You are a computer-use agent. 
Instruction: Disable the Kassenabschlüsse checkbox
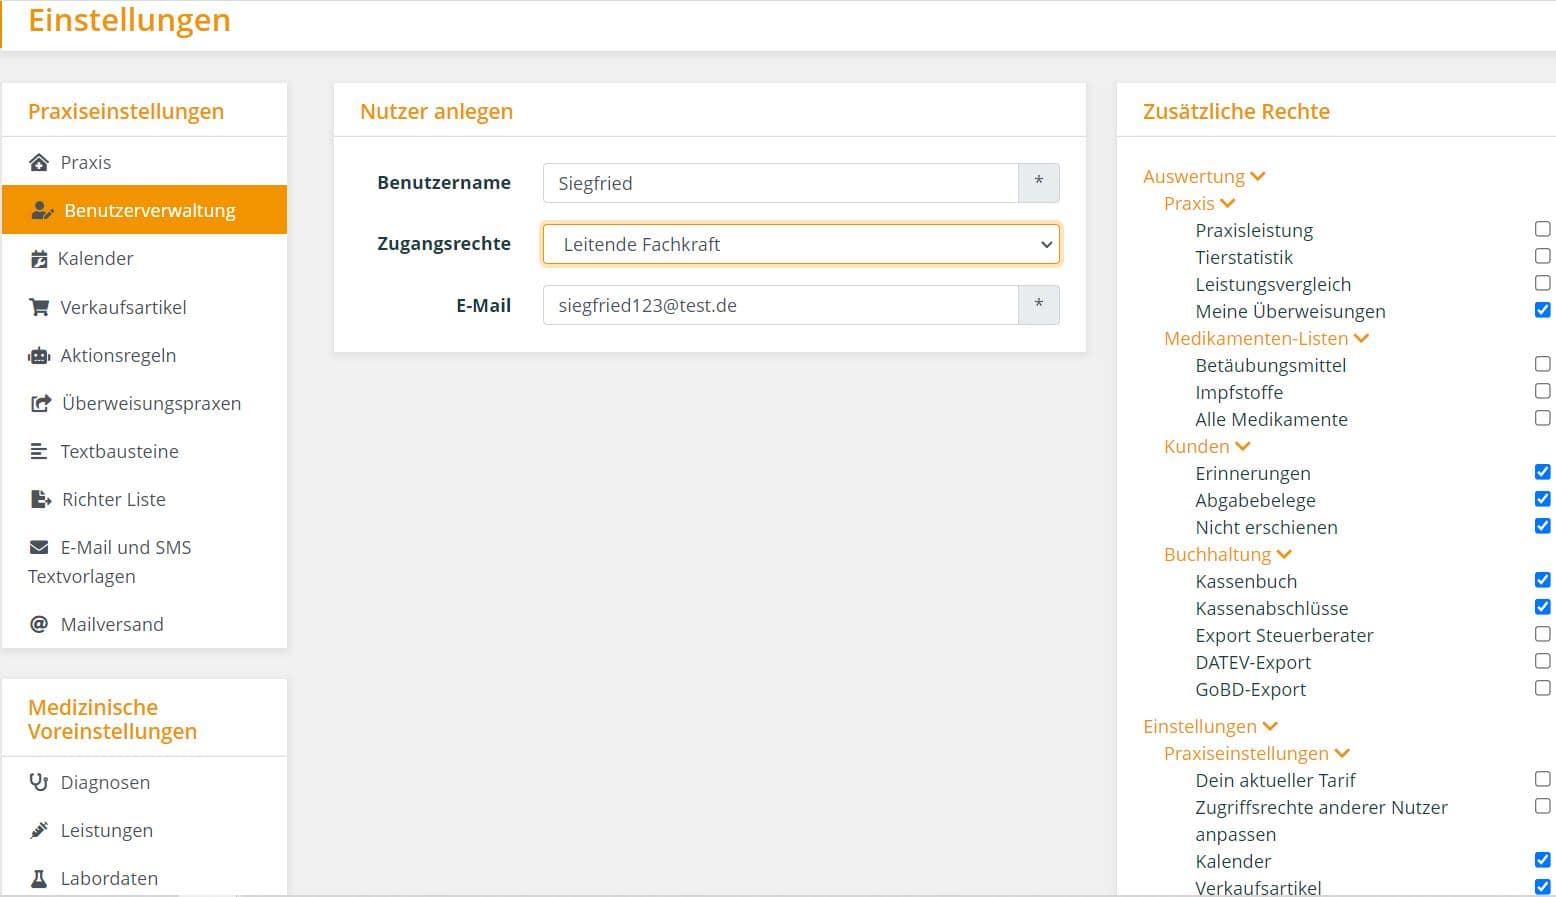1543,607
